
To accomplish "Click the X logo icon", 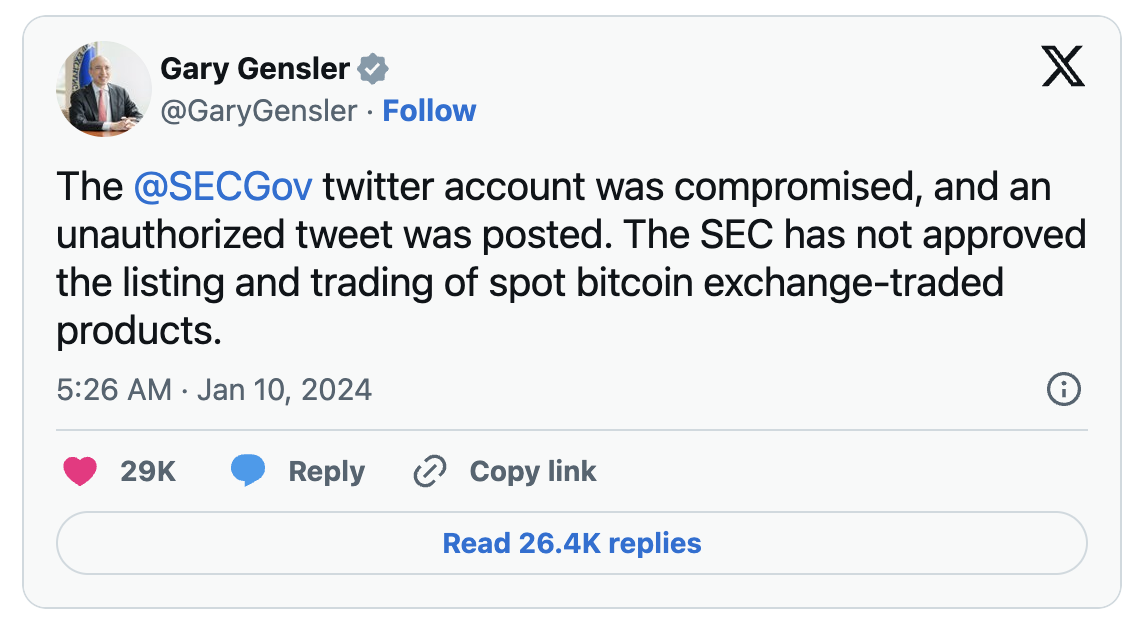I will [1062, 68].
